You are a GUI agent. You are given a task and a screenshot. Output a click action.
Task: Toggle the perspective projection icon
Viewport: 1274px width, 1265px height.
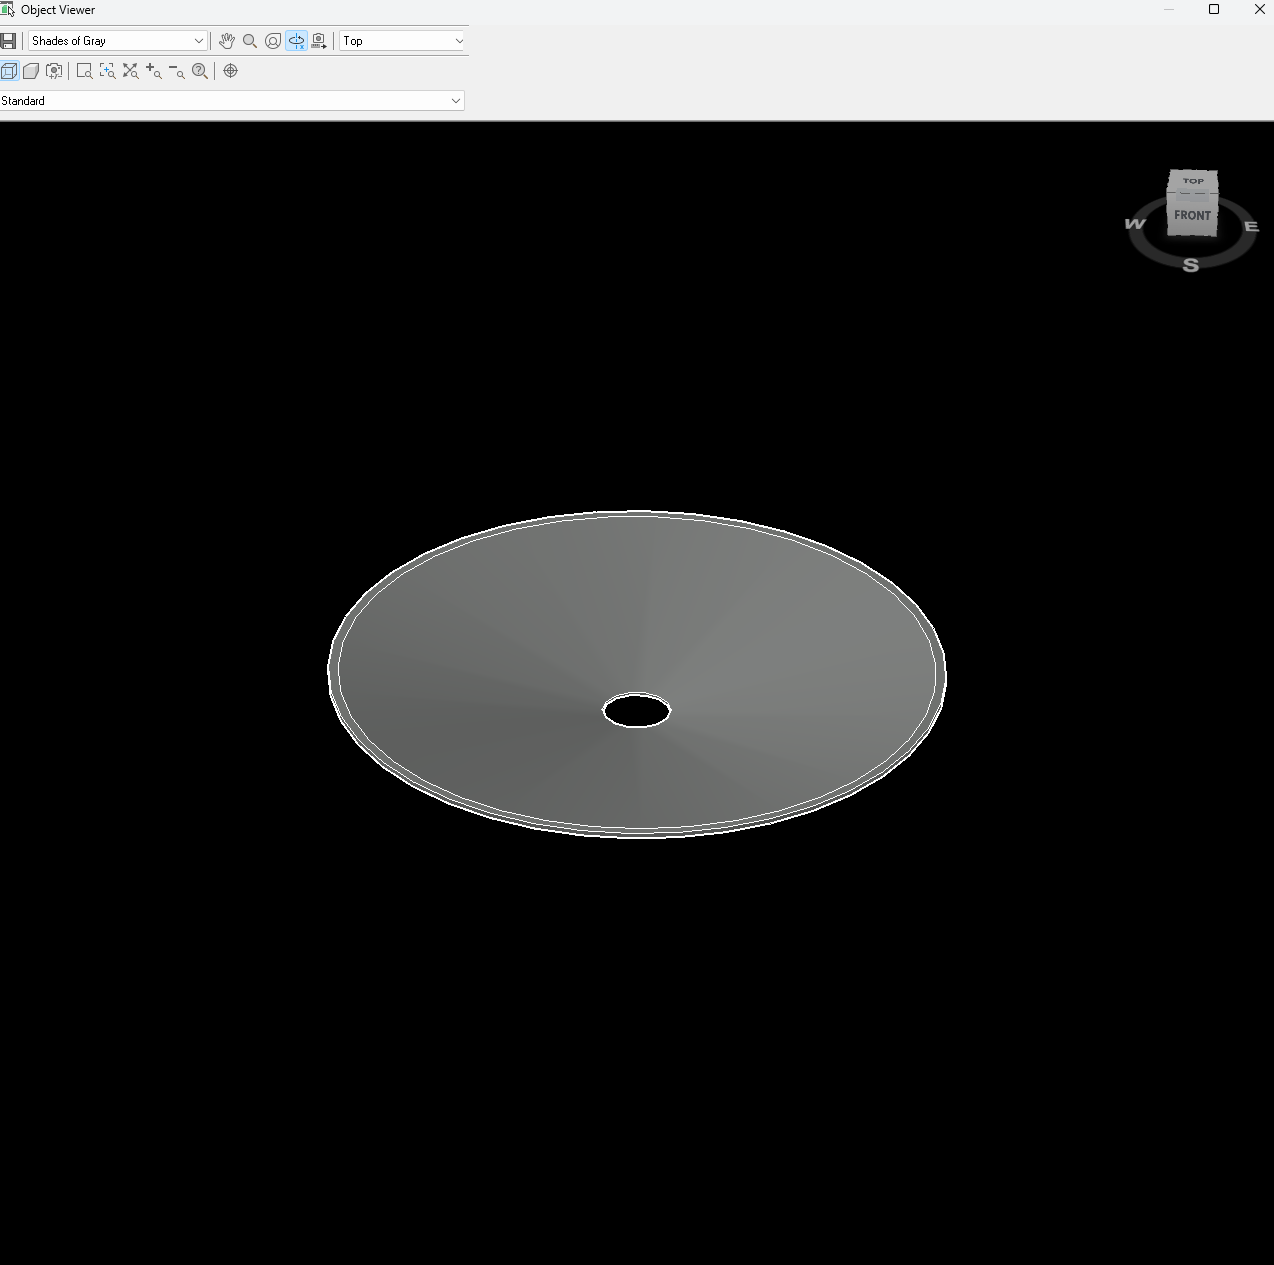31,71
